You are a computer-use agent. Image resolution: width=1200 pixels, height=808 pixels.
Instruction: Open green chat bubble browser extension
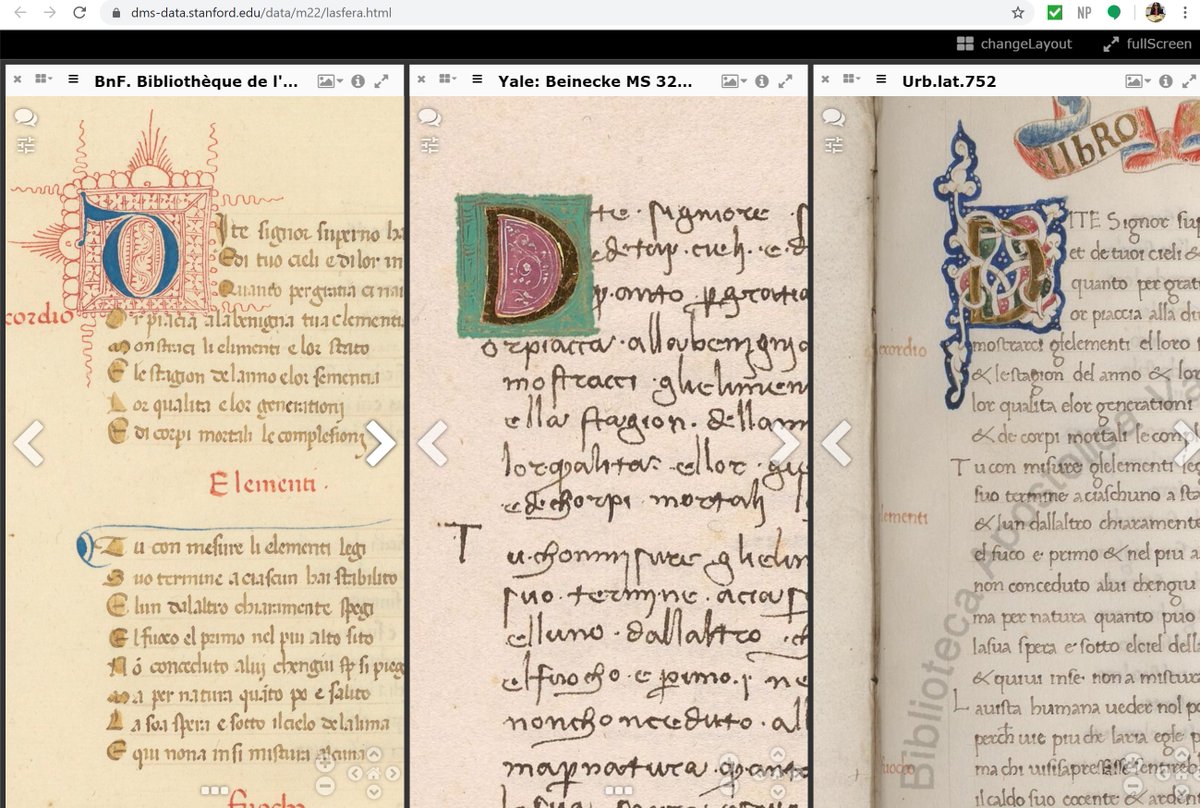pyautogui.click(x=1114, y=13)
